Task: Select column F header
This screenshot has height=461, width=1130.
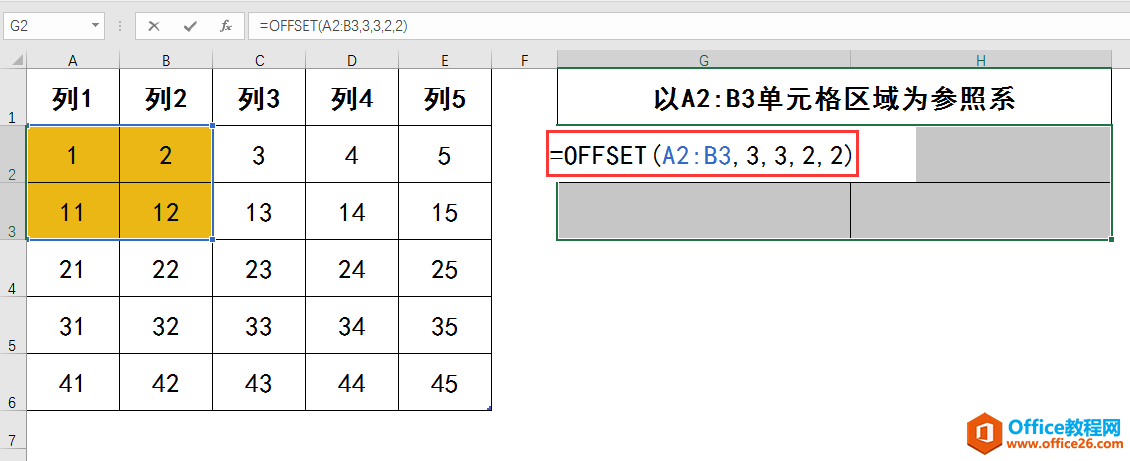Action: [524, 61]
